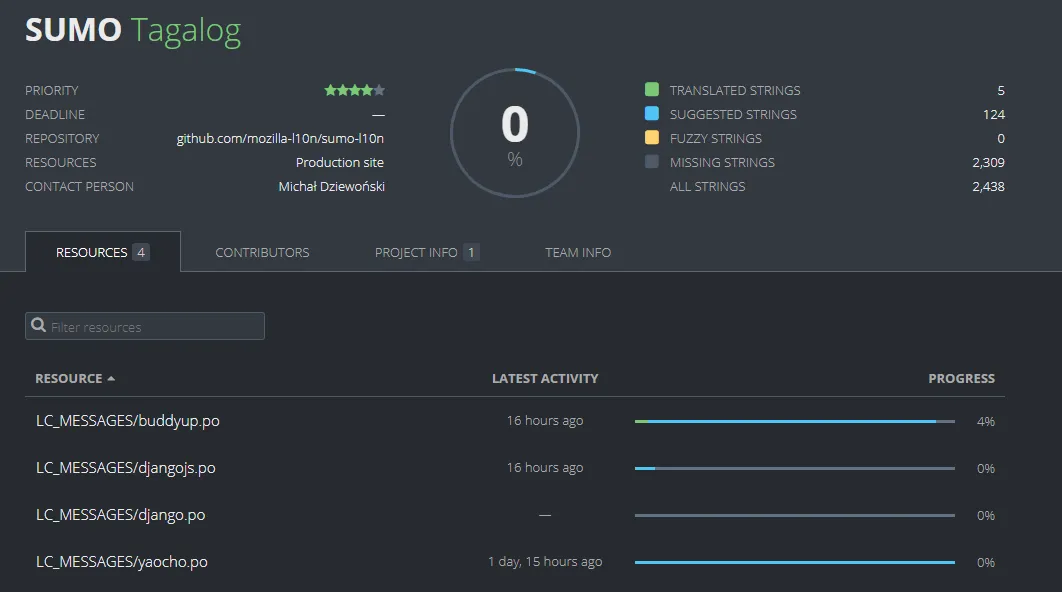Click the all strings count 2,438
The height and width of the screenshot is (592, 1062).
pyautogui.click(x=988, y=186)
